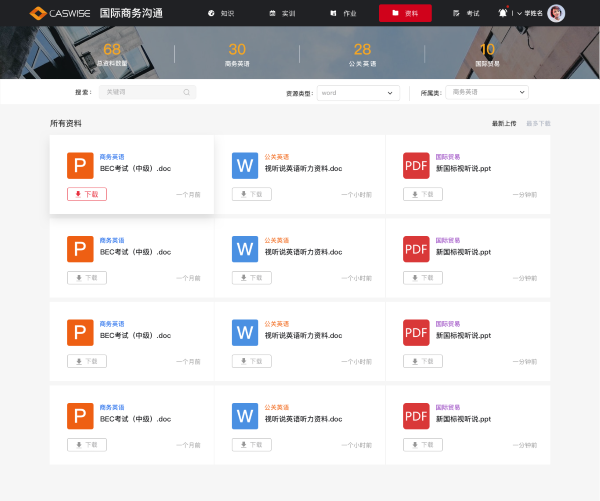Image resolution: width=600 pixels, height=501 pixels.
Task: Open the 作业 navigation tab
Action: pyautogui.click(x=343, y=13)
